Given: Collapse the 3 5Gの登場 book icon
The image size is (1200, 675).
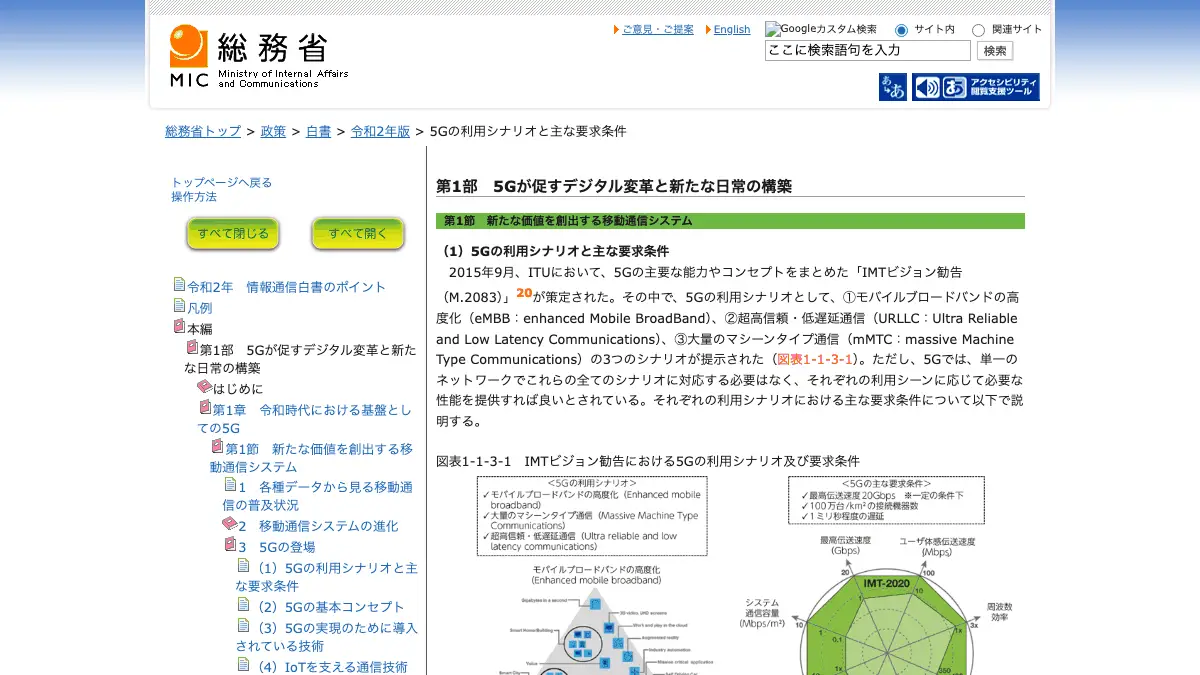Looking at the screenshot, I should pyautogui.click(x=230, y=545).
